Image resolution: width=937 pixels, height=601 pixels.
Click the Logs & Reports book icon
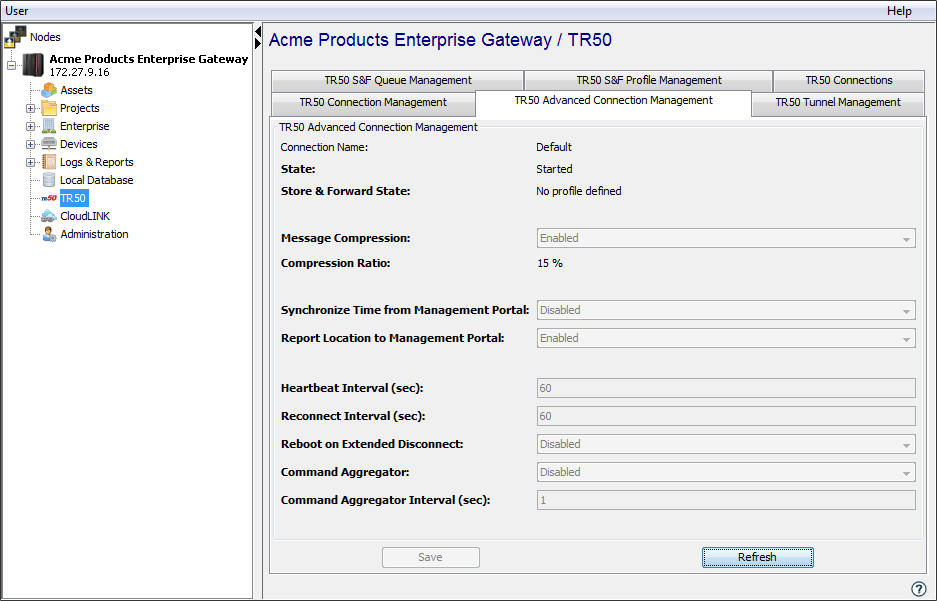(49, 162)
